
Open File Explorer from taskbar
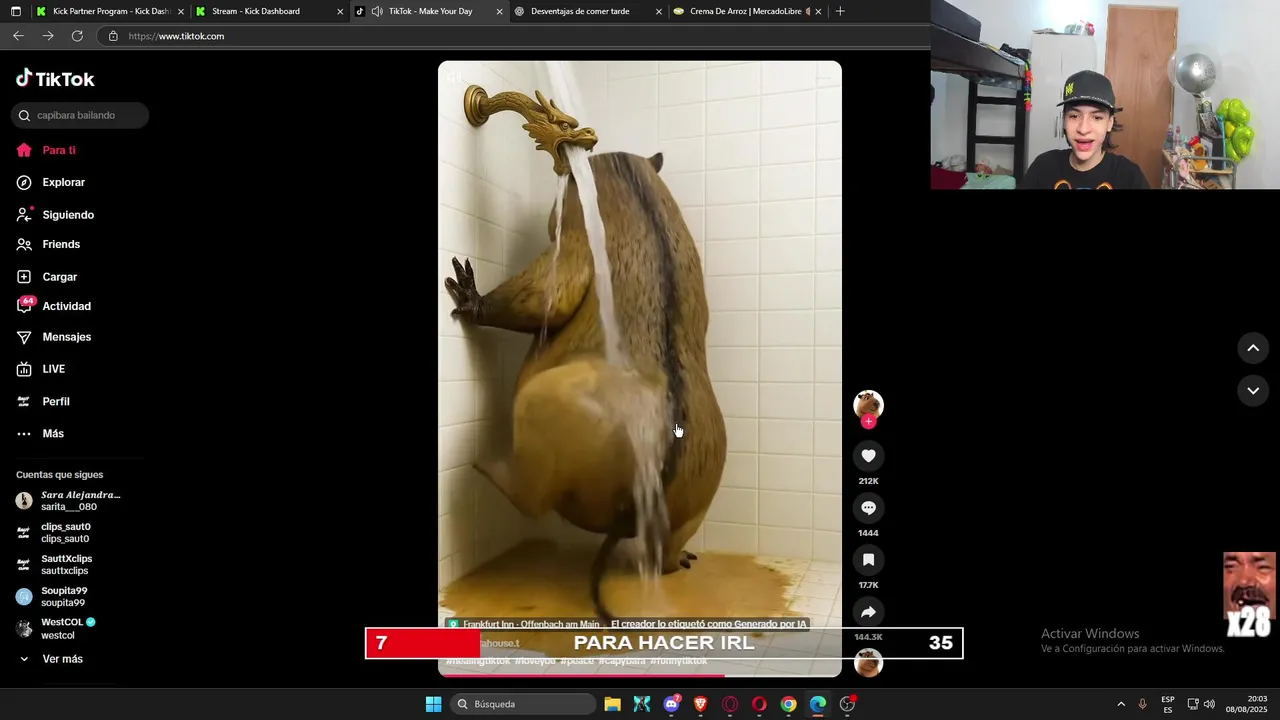[x=612, y=704]
